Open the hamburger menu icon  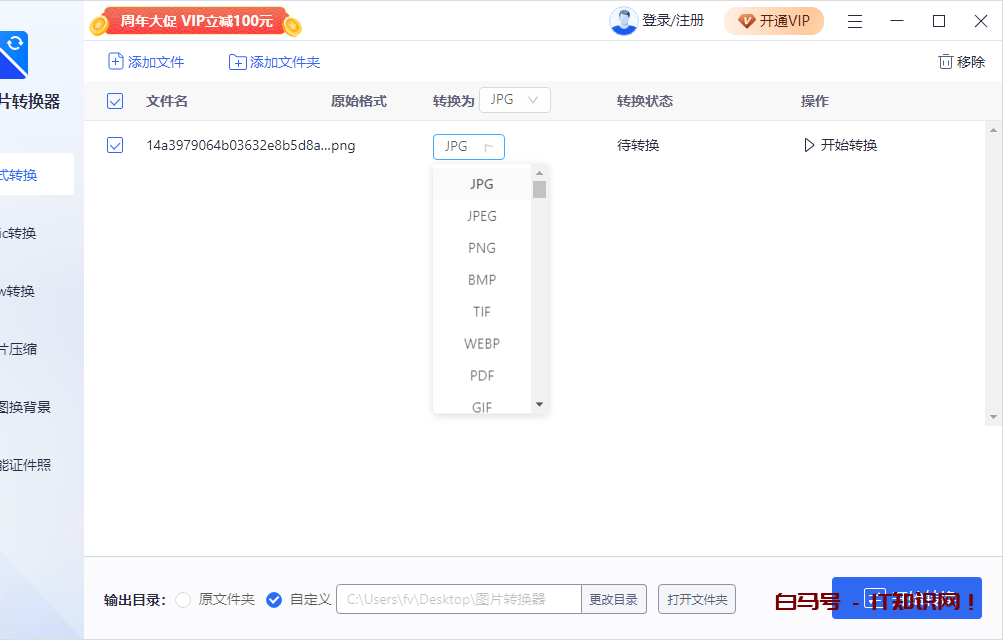[x=855, y=21]
